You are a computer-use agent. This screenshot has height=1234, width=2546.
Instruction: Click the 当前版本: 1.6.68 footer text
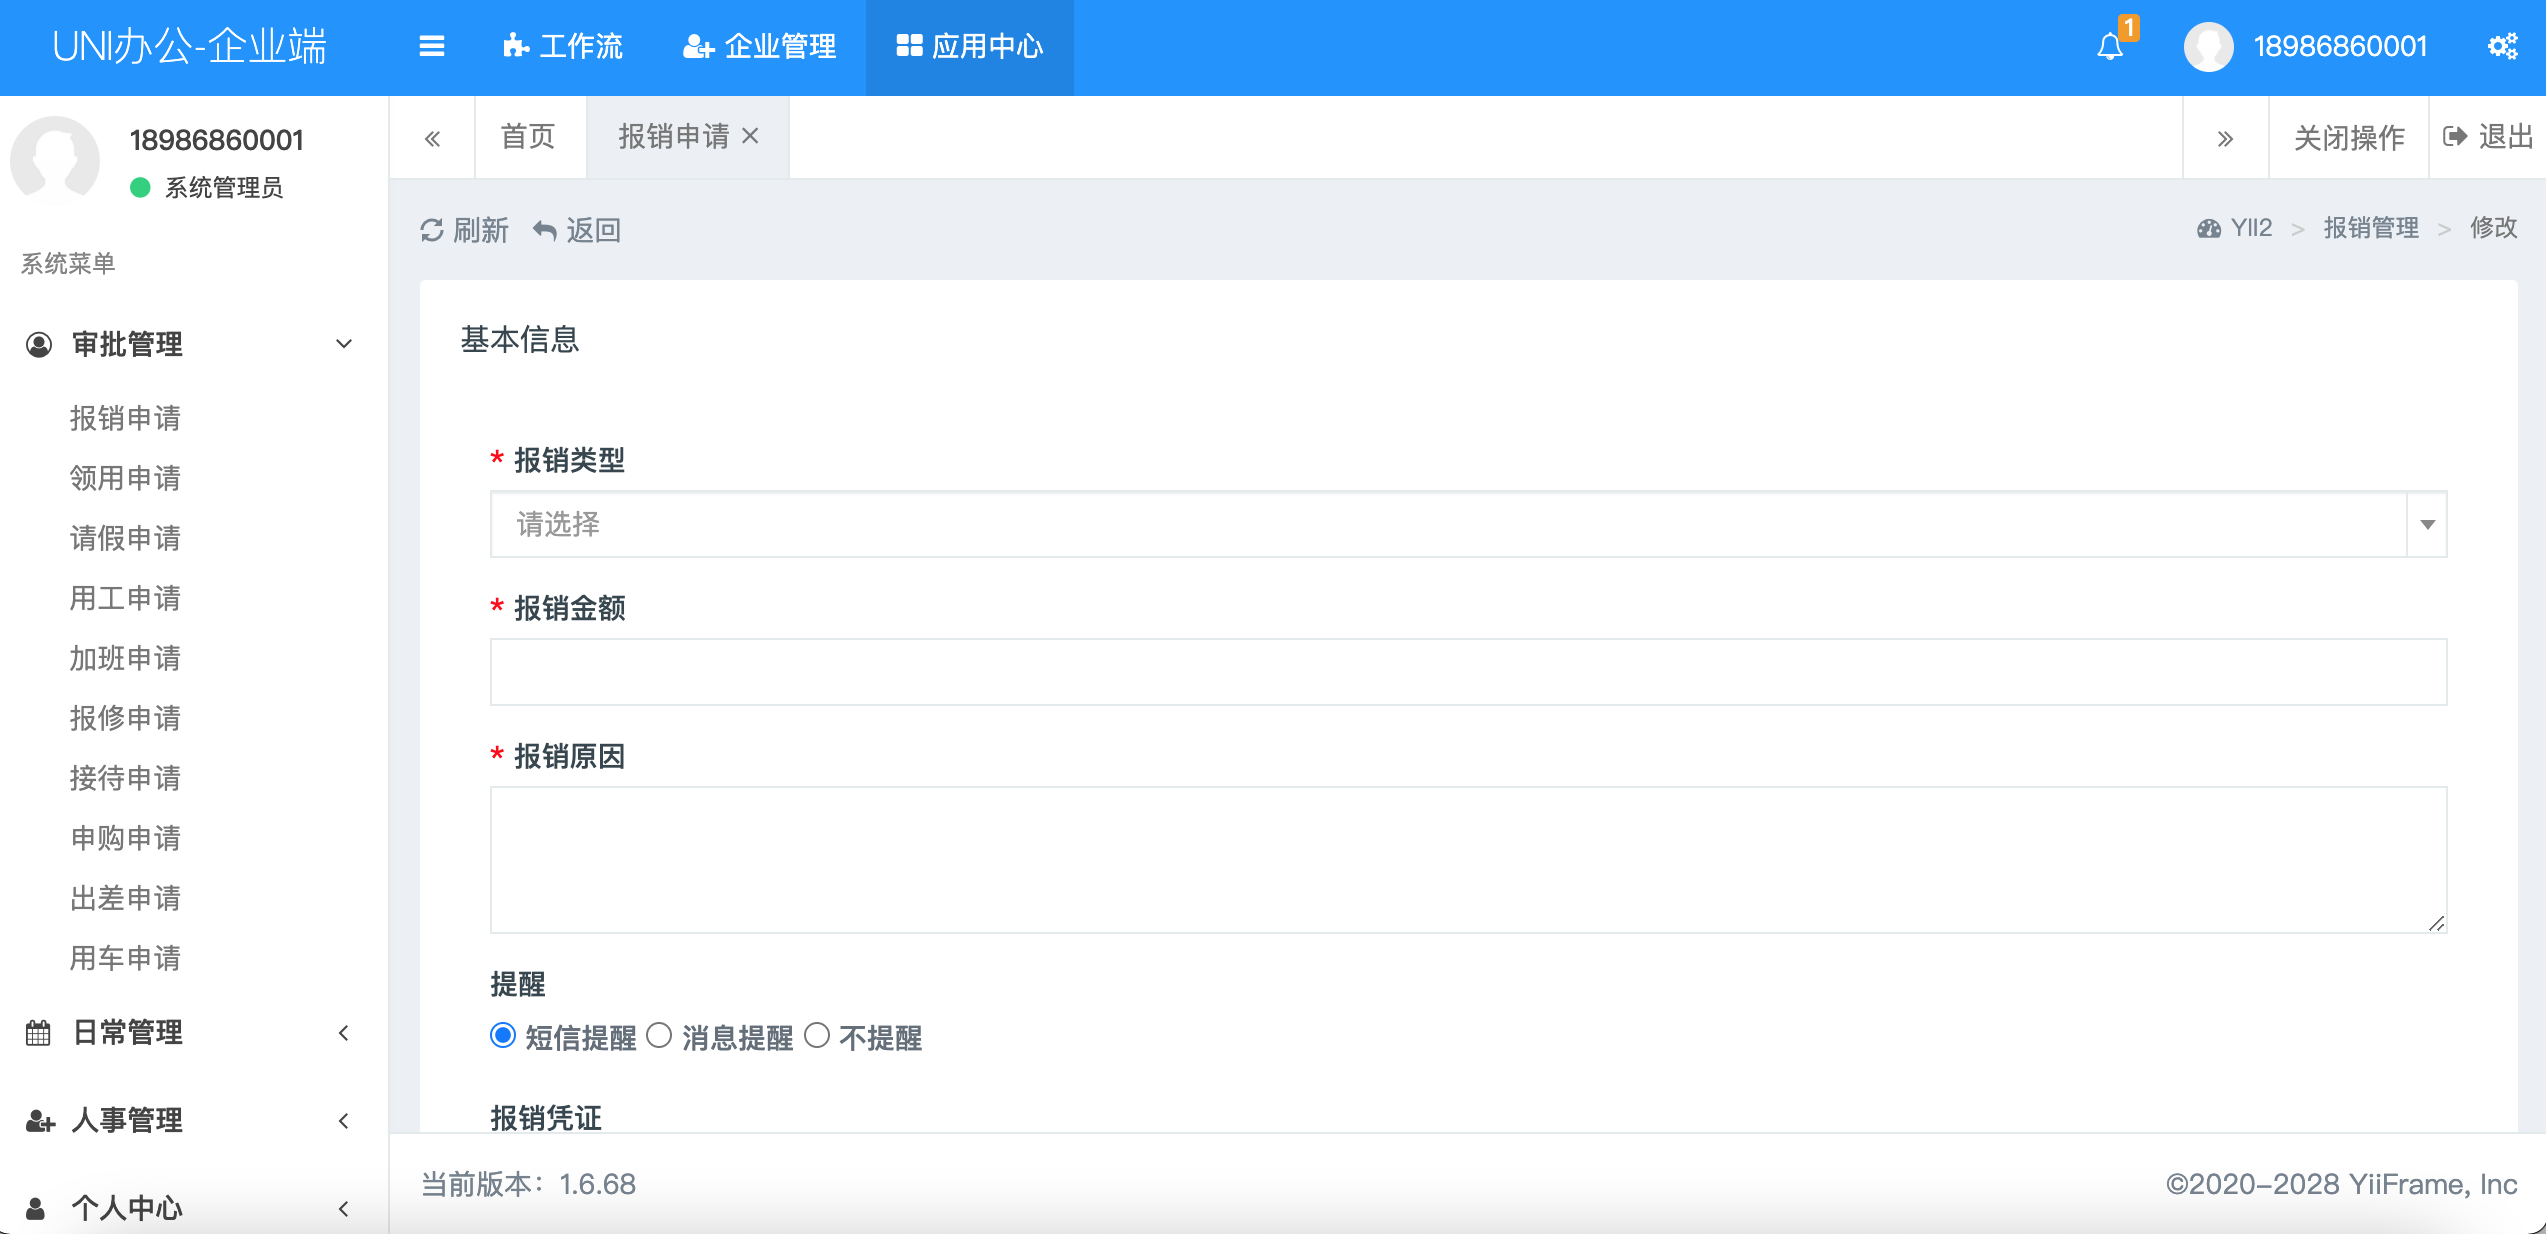click(528, 1184)
